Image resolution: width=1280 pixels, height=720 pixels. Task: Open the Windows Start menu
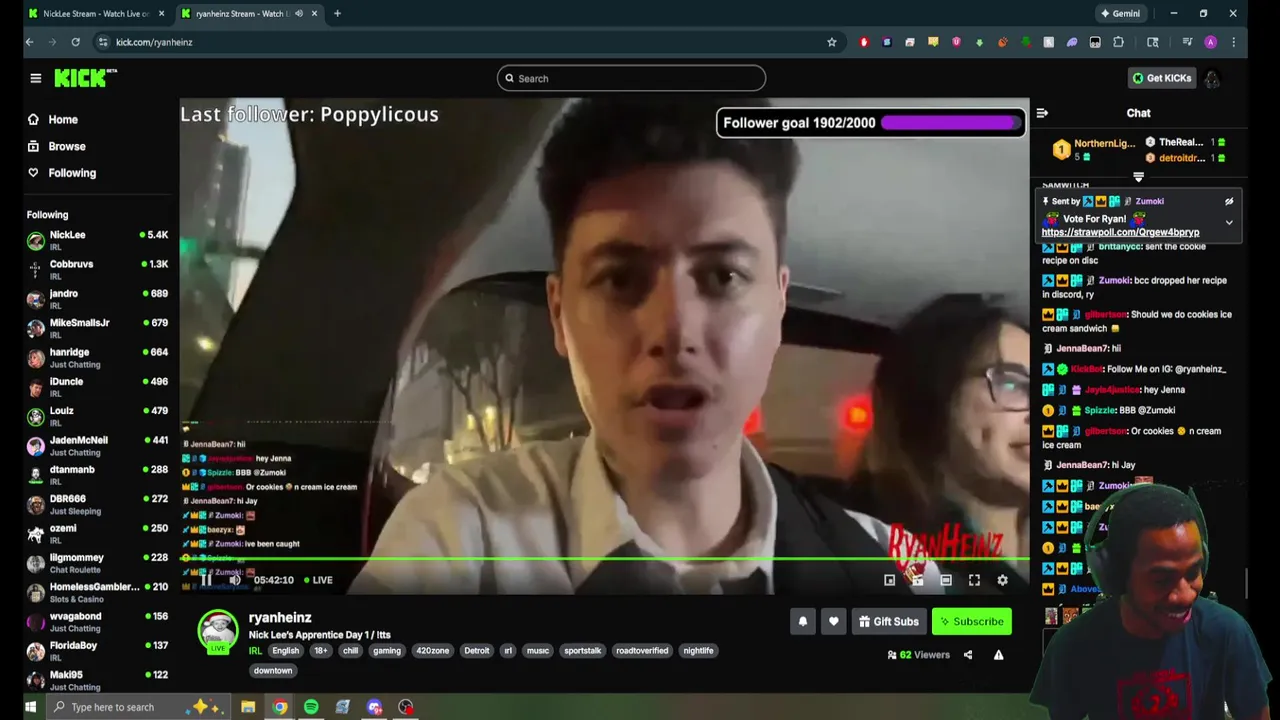click(30, 707)
